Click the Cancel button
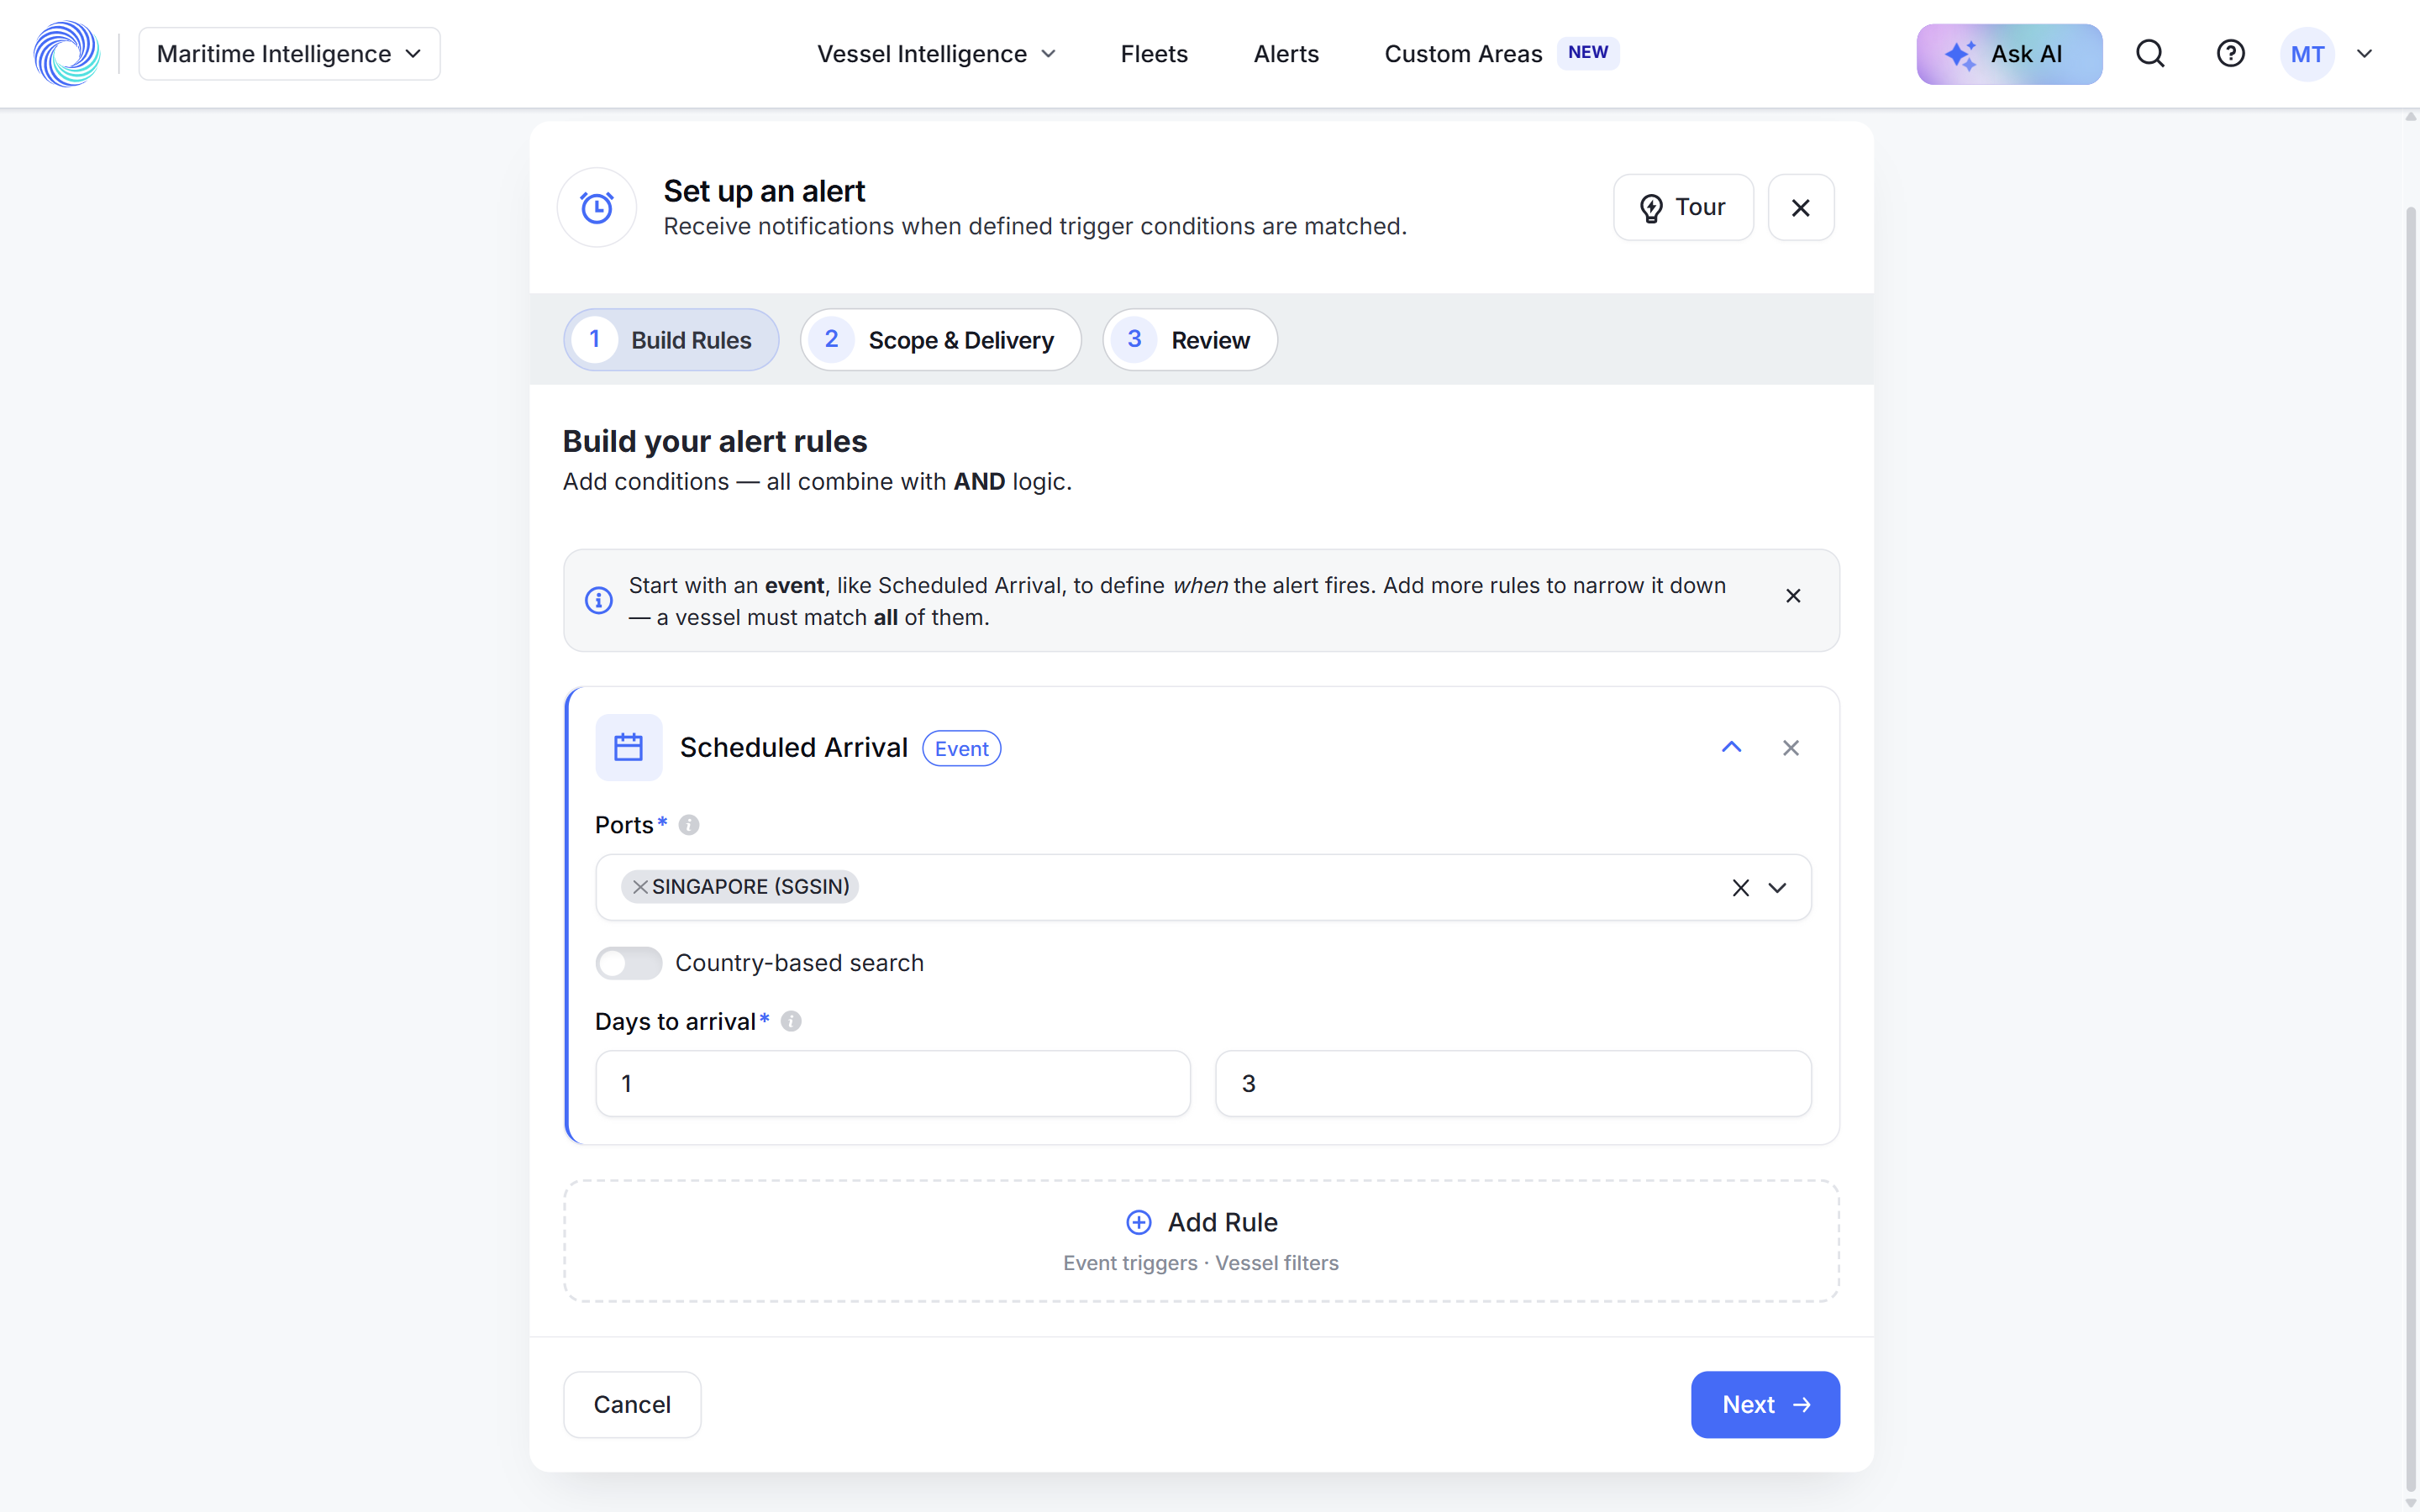Screen dimensions: 2420x1512 coord(632,1404)
